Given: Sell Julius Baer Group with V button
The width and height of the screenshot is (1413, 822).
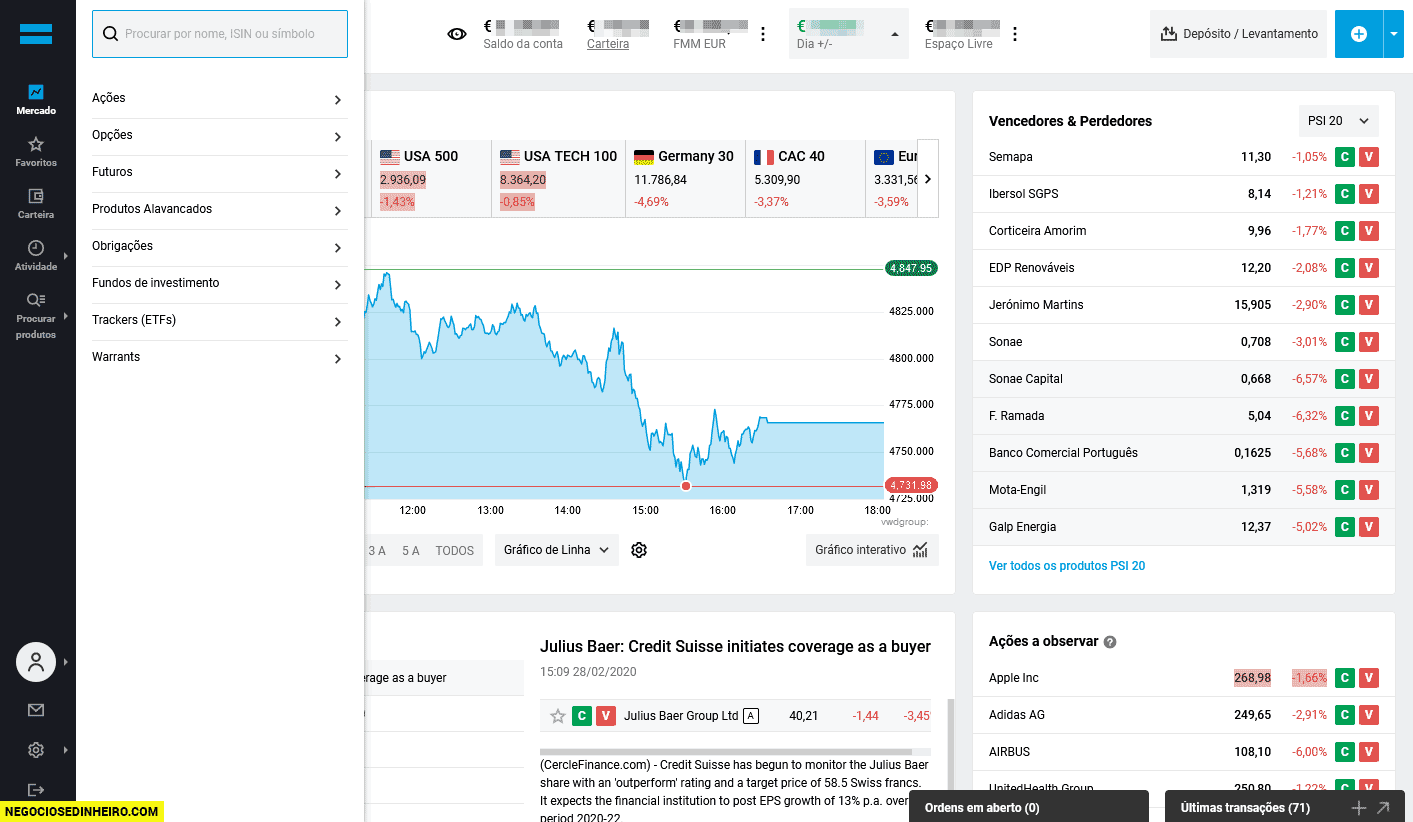Looking at the screenshot, I should coord(606,716).
